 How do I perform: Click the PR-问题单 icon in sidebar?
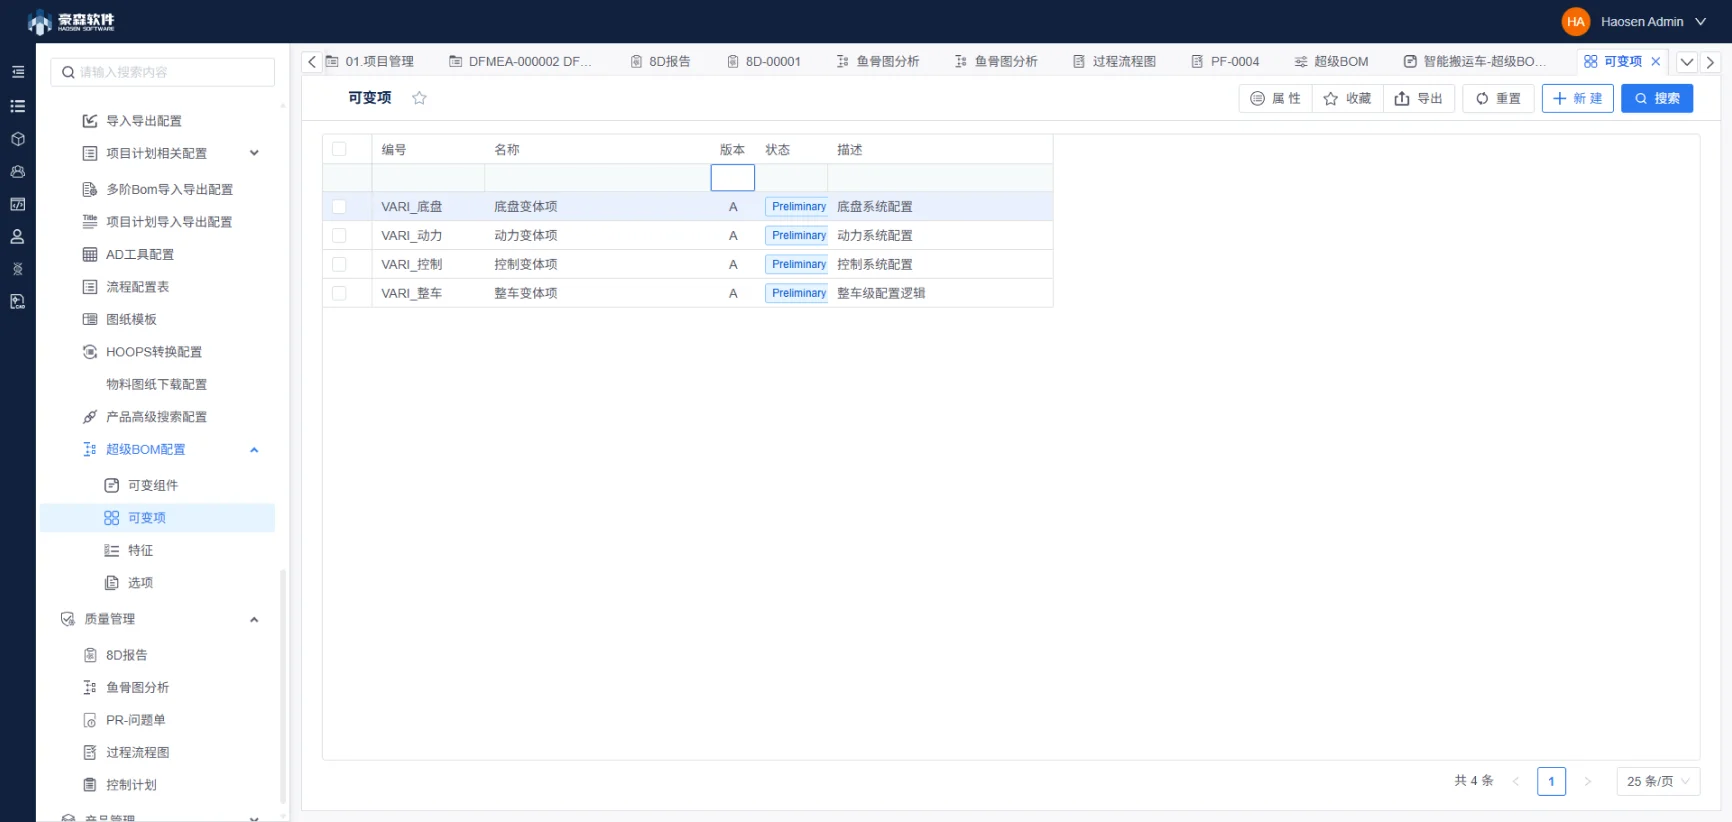click(90, 720)
